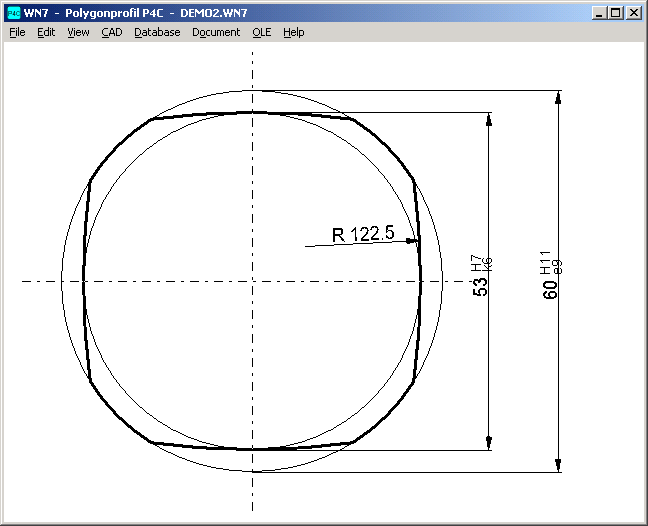Image resolution: width=648 pixels, height=526 pixels.
Task: Minimize the WN7 window
Action: [x=598, y=13]
